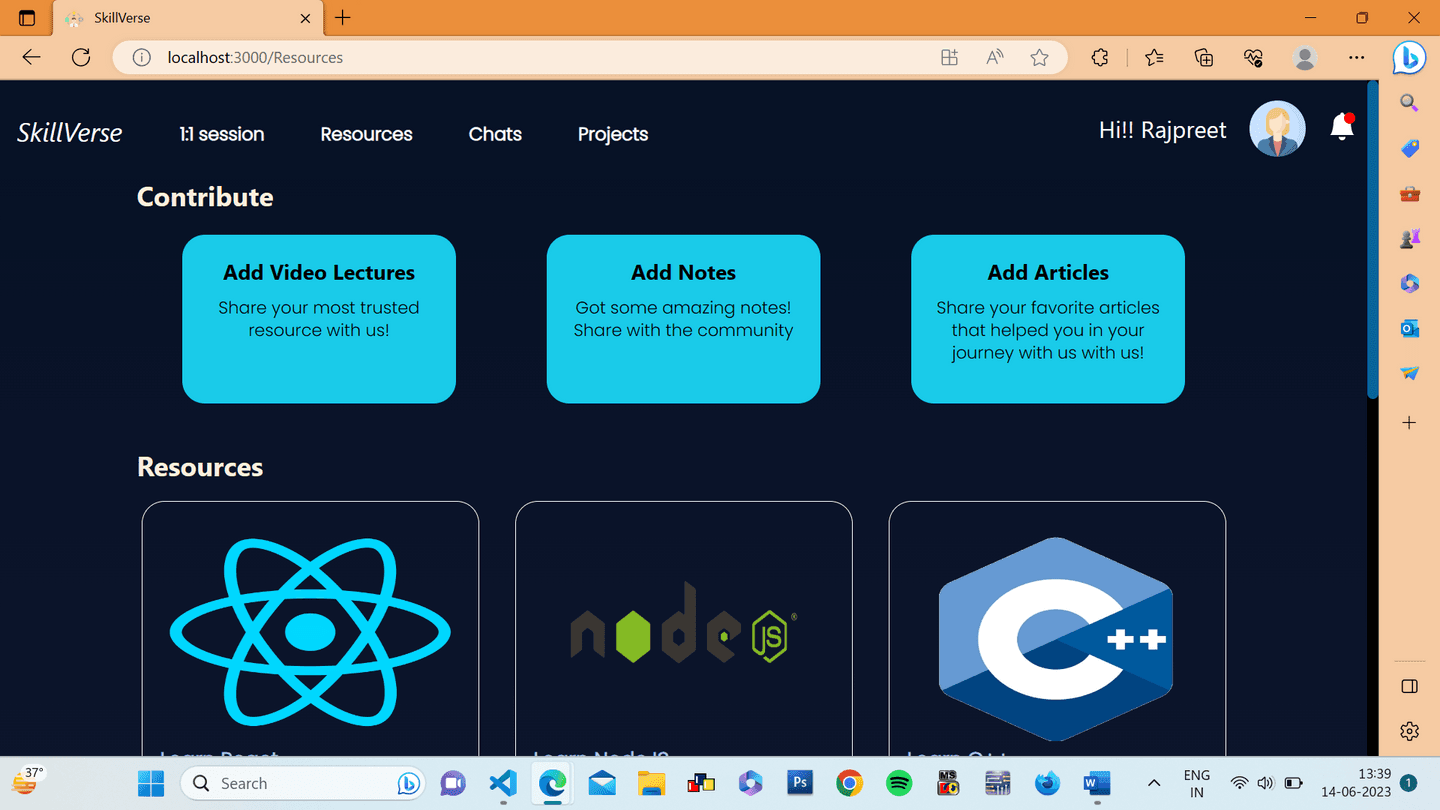Open Word from taskbar
The width and height of the screenshot is (1440, 810).
tap(1097, 783)
